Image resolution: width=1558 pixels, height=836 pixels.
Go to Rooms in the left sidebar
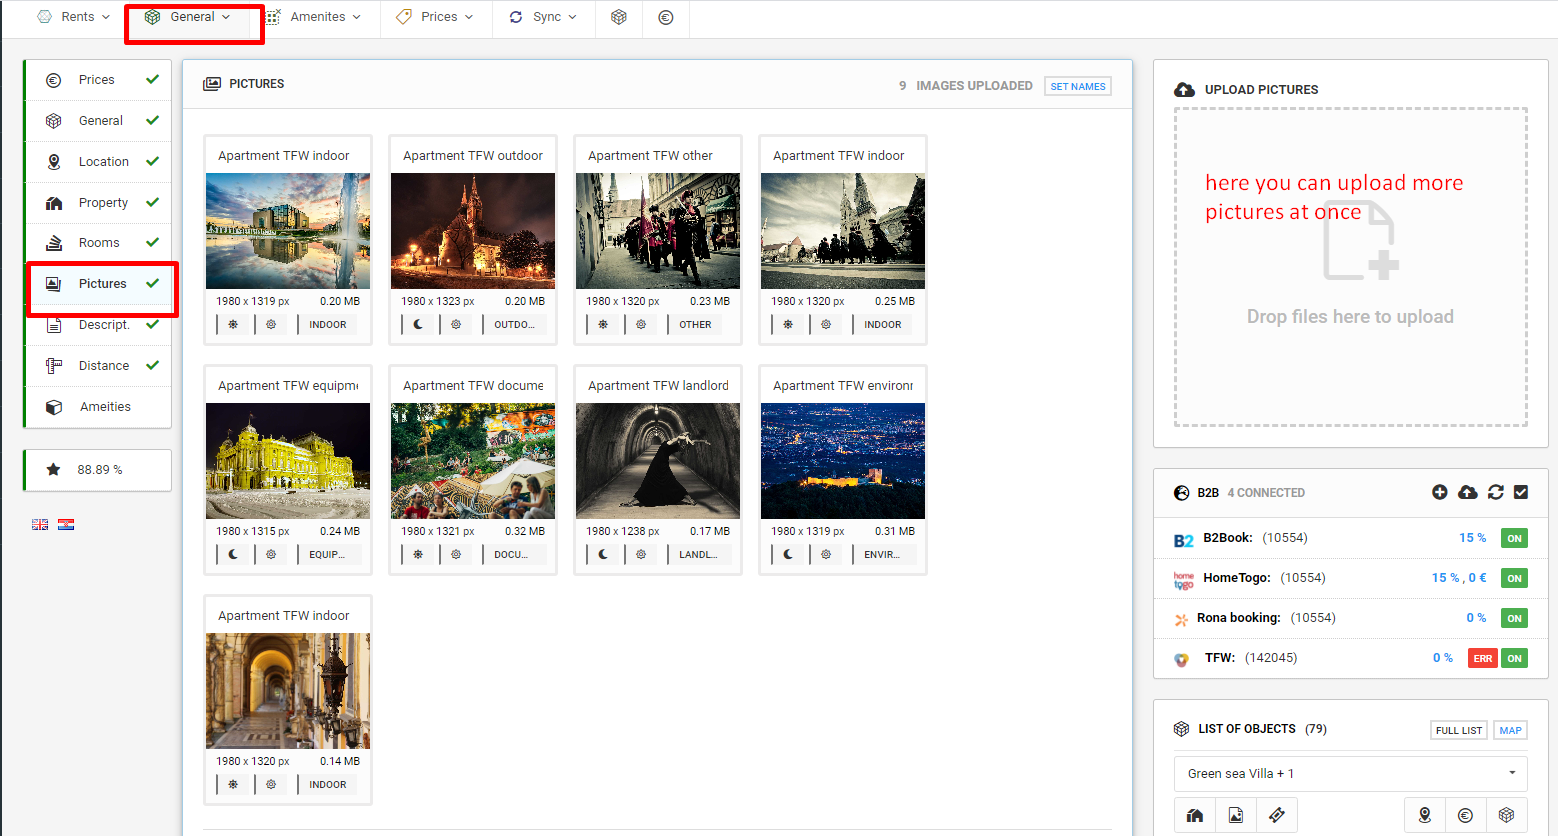point(98,242)
